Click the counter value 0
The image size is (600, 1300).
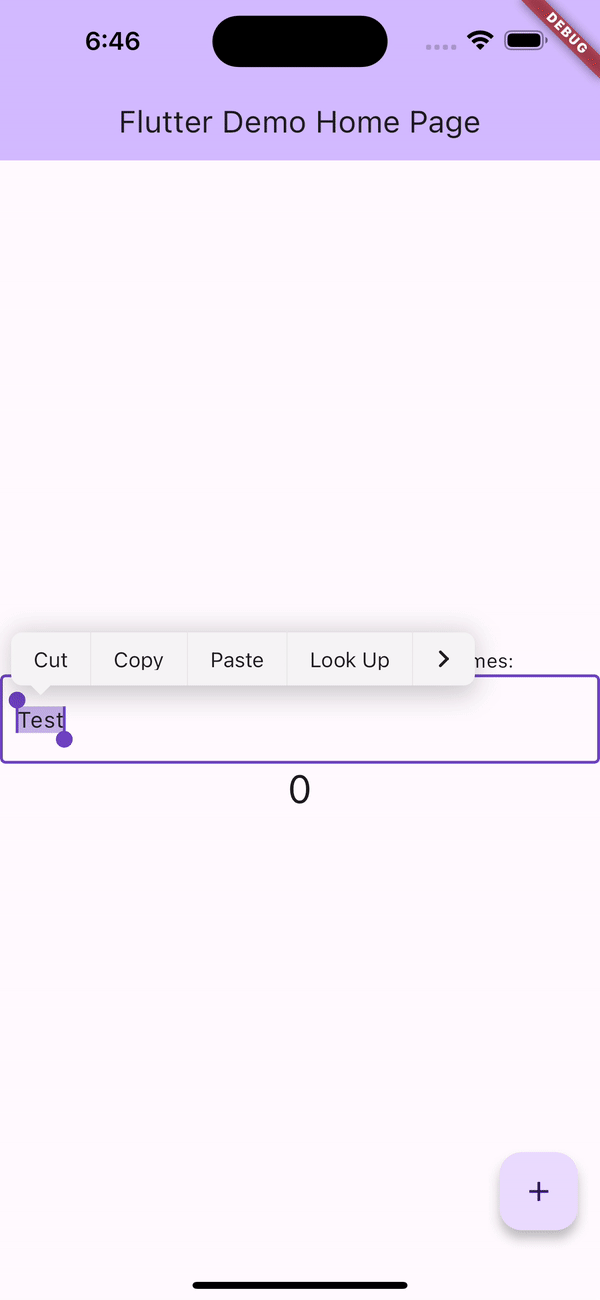299,790
